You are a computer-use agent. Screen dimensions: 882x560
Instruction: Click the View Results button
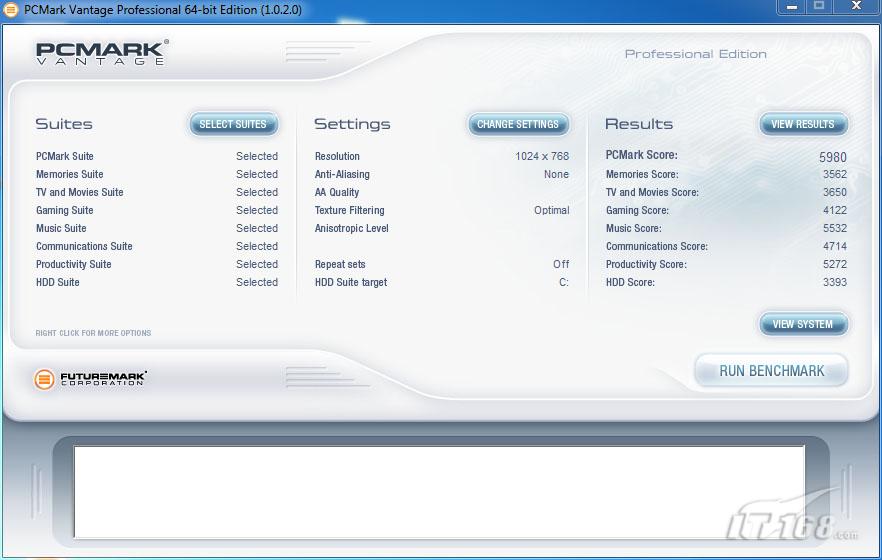click(803, 124)
